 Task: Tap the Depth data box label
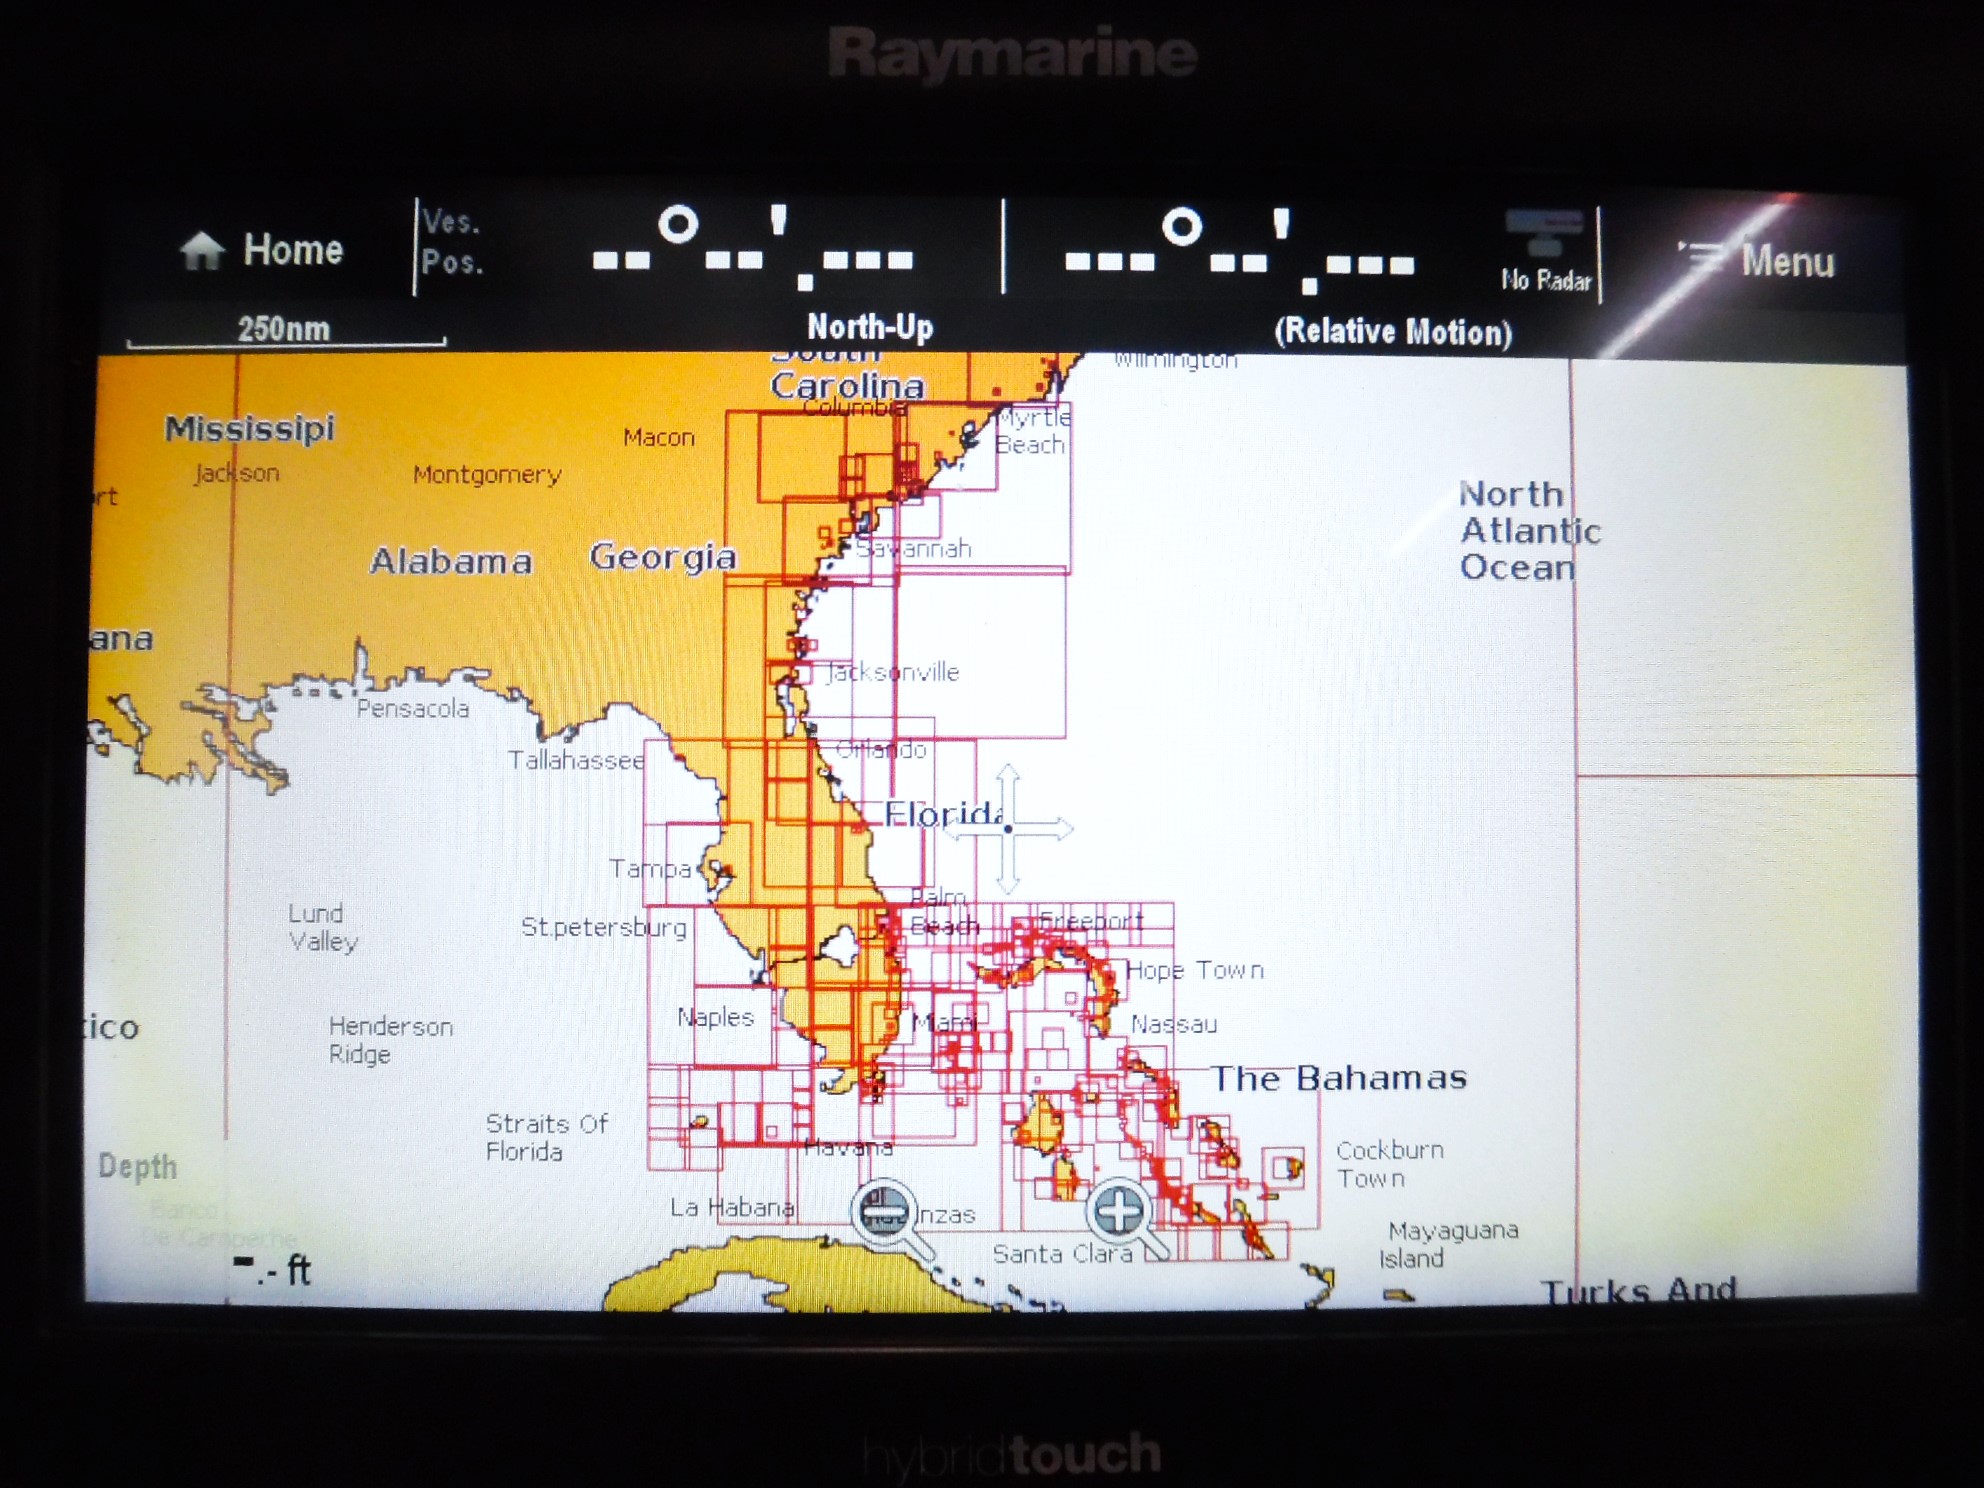(137, 1167)
